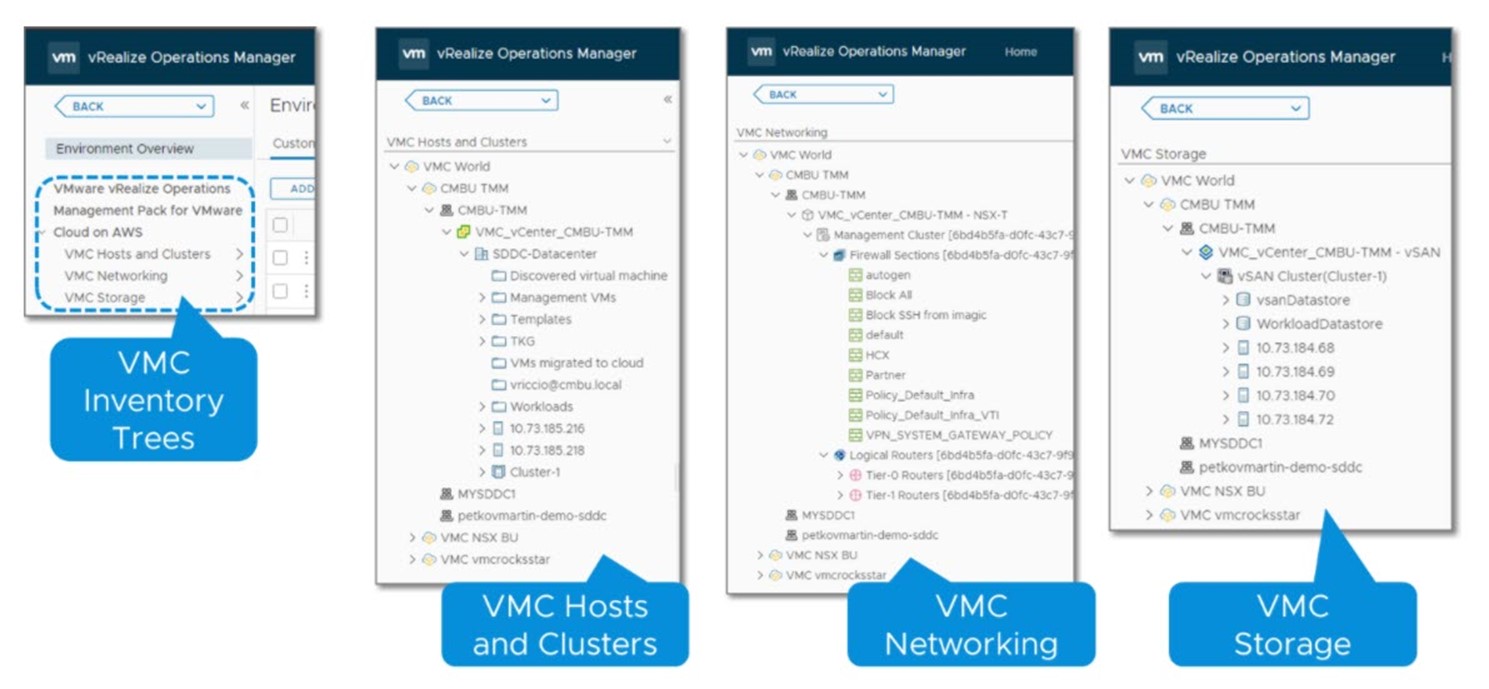Select VMC Storage in the inventory trees list
Viewport: 1489px width, 689px height.
(x=105, y=298)
